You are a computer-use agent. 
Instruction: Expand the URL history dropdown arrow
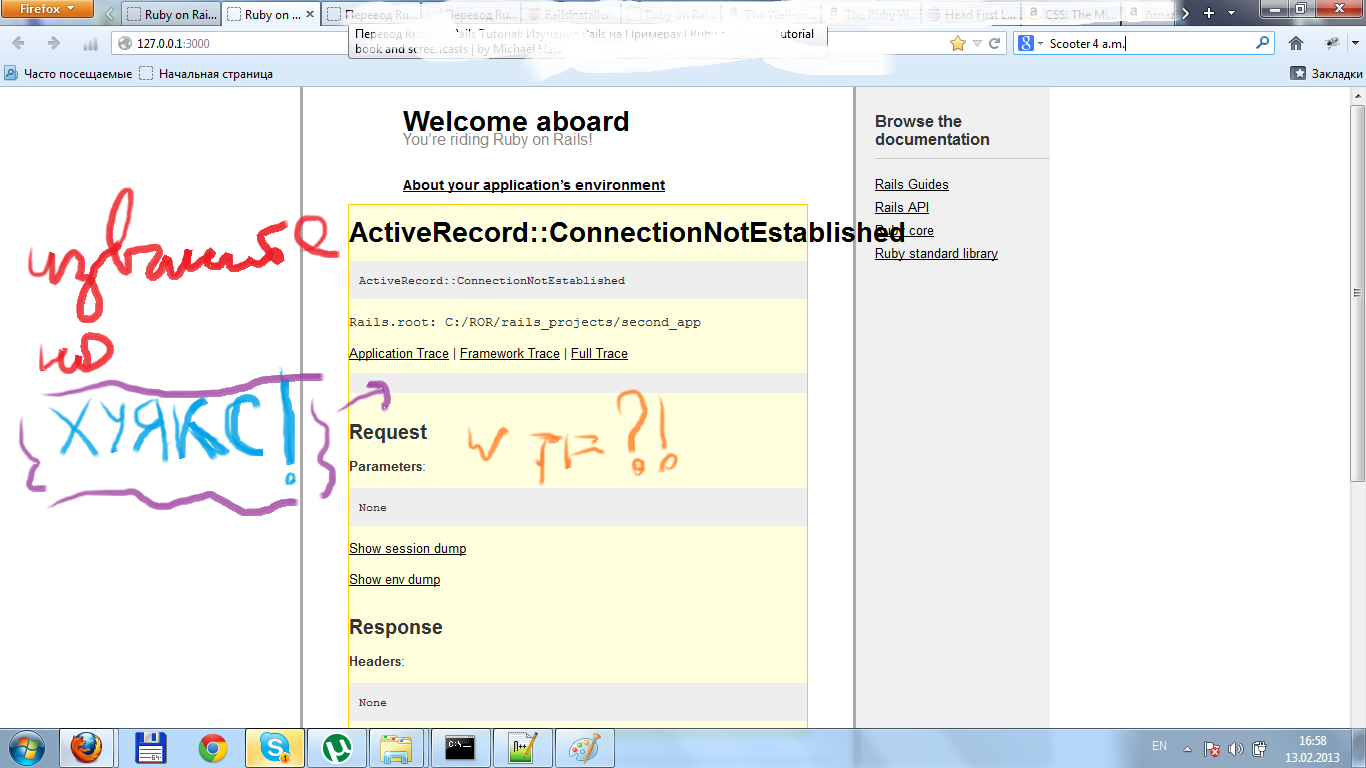click(x=976, y=43)
